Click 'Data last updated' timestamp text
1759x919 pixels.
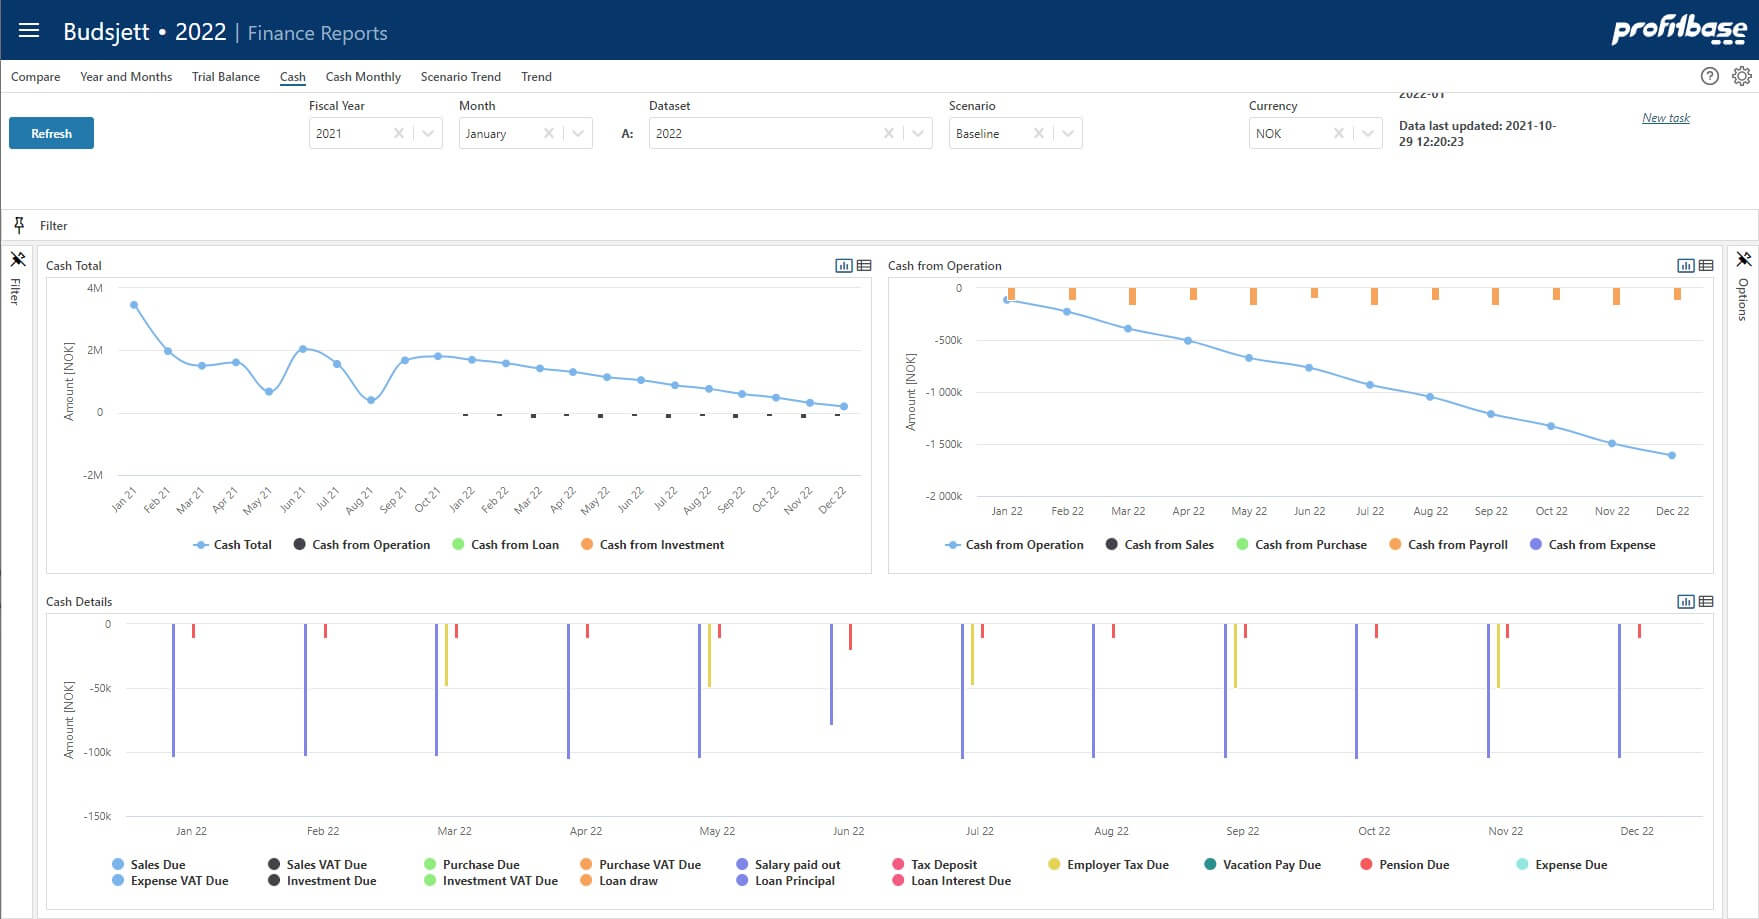1477,134
